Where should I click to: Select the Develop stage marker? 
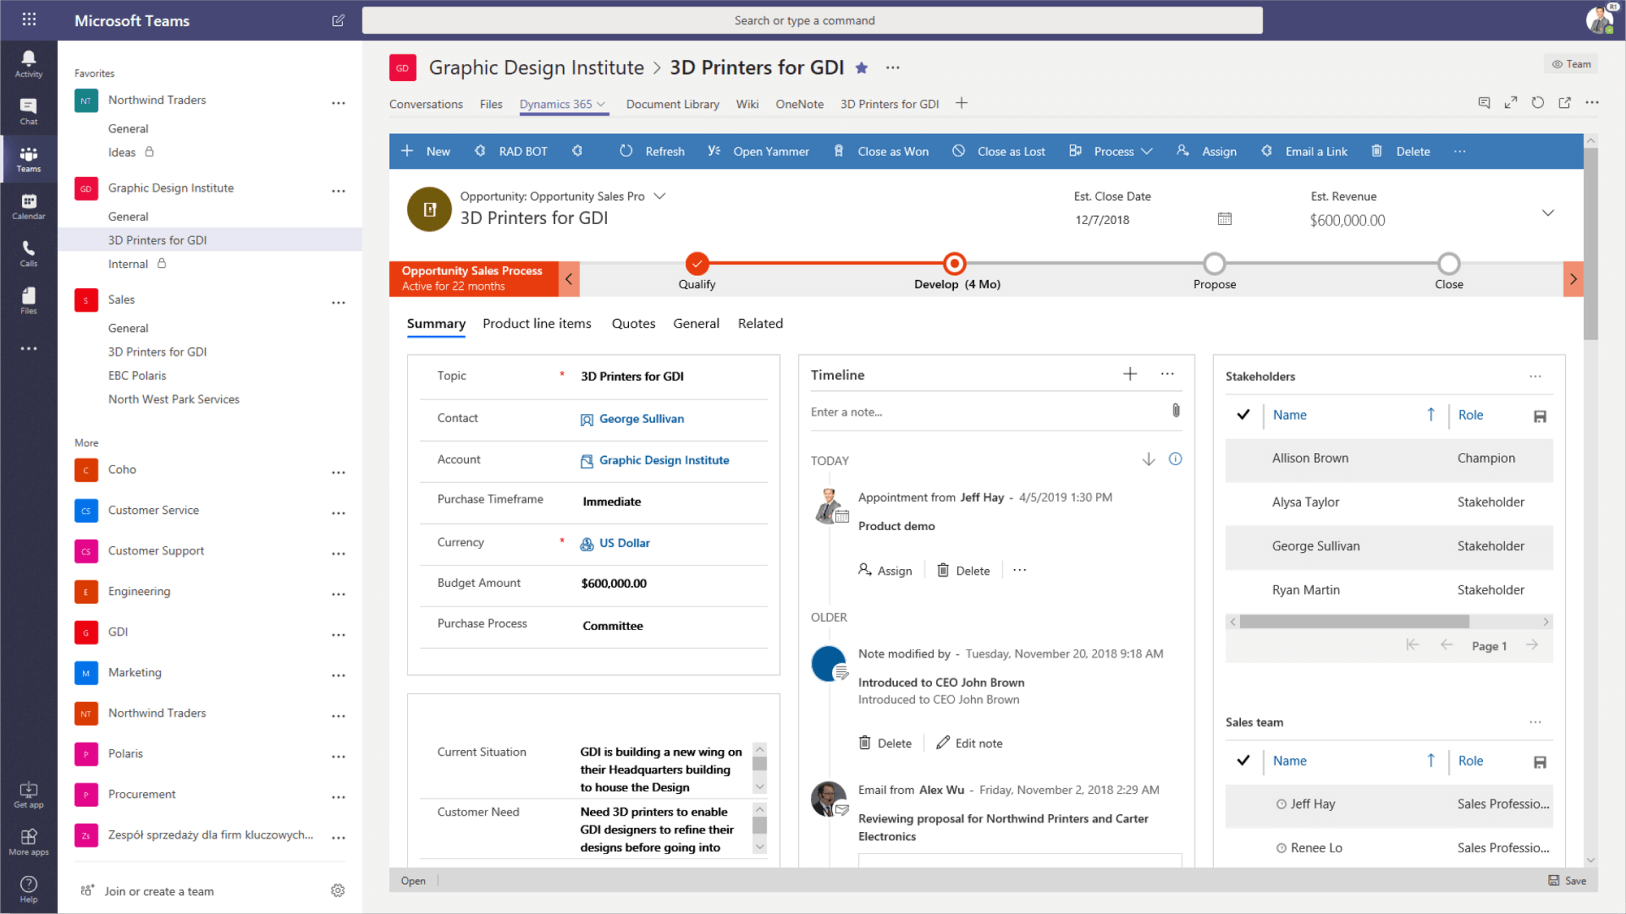[955, 263]
